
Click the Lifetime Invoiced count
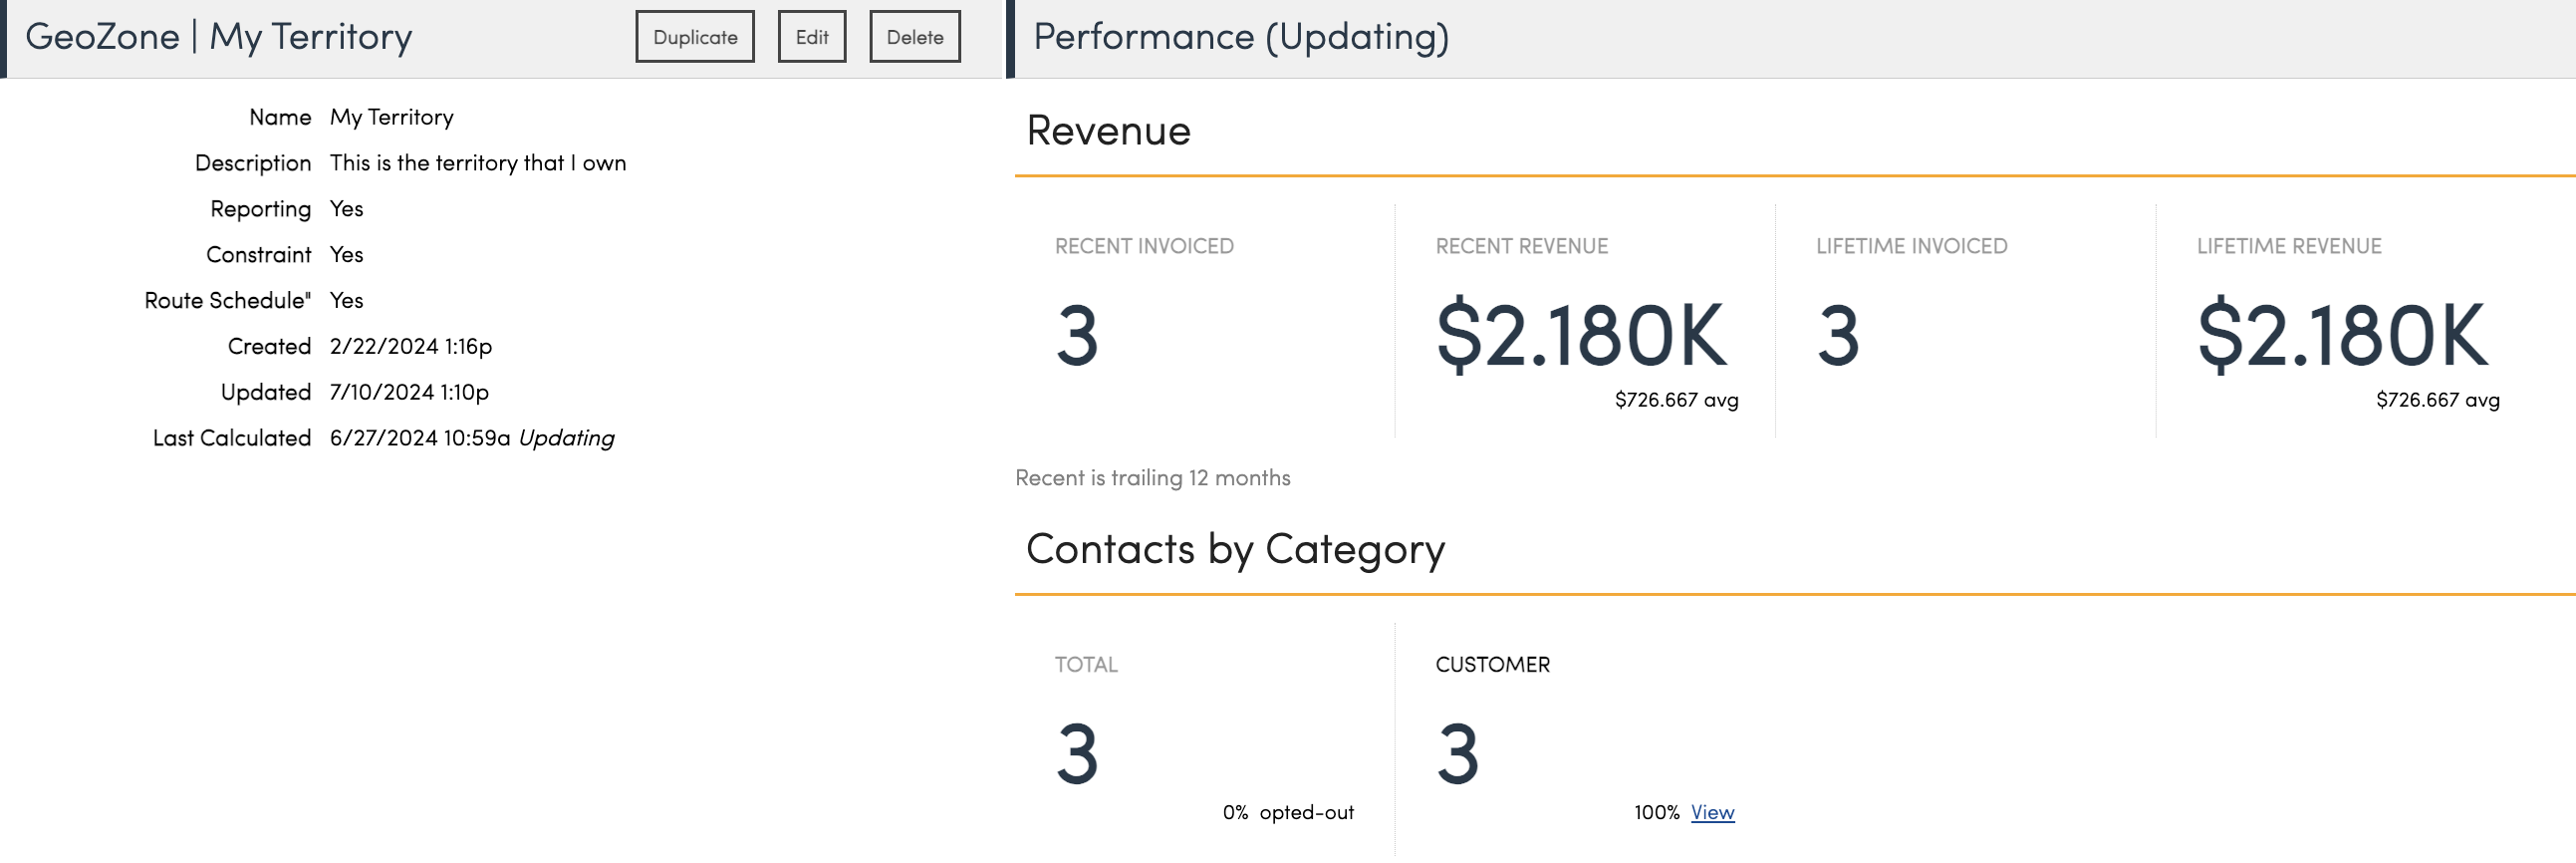click(1838, 335)
